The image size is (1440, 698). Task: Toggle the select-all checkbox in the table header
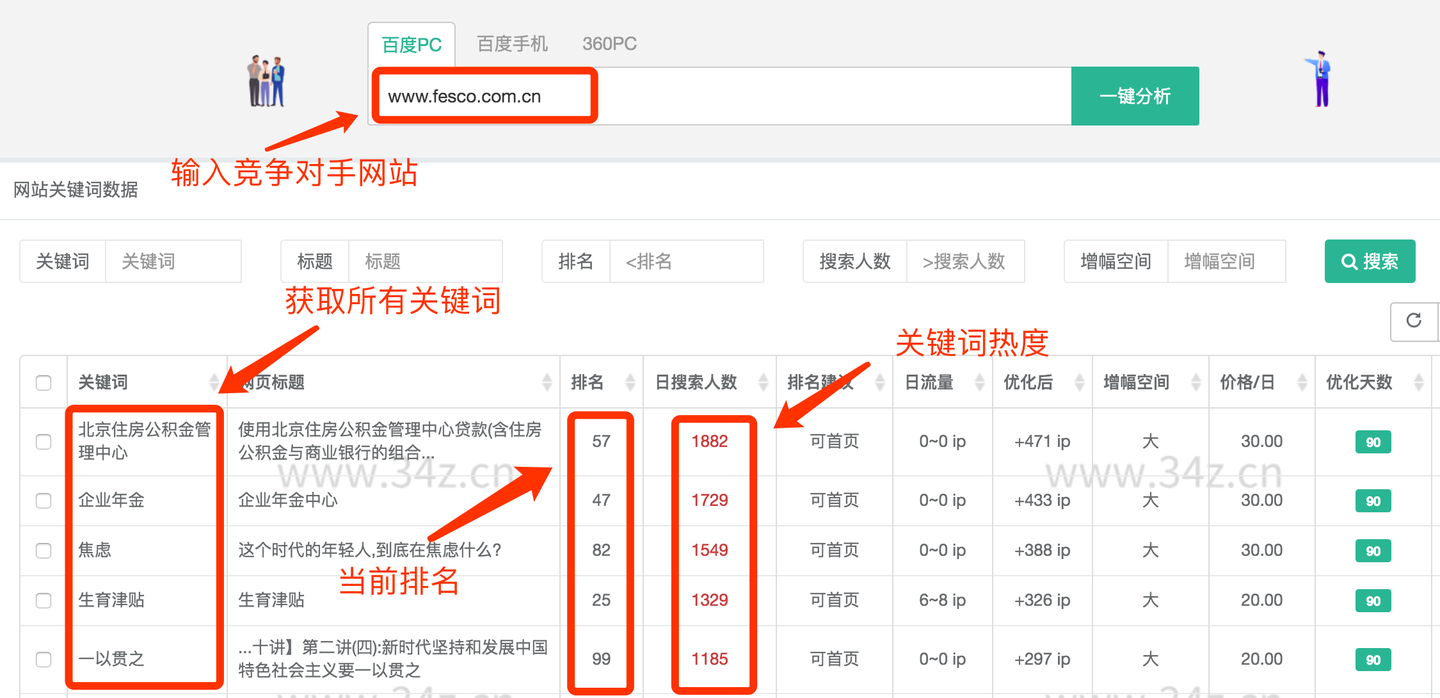click(x=43, y=383)
